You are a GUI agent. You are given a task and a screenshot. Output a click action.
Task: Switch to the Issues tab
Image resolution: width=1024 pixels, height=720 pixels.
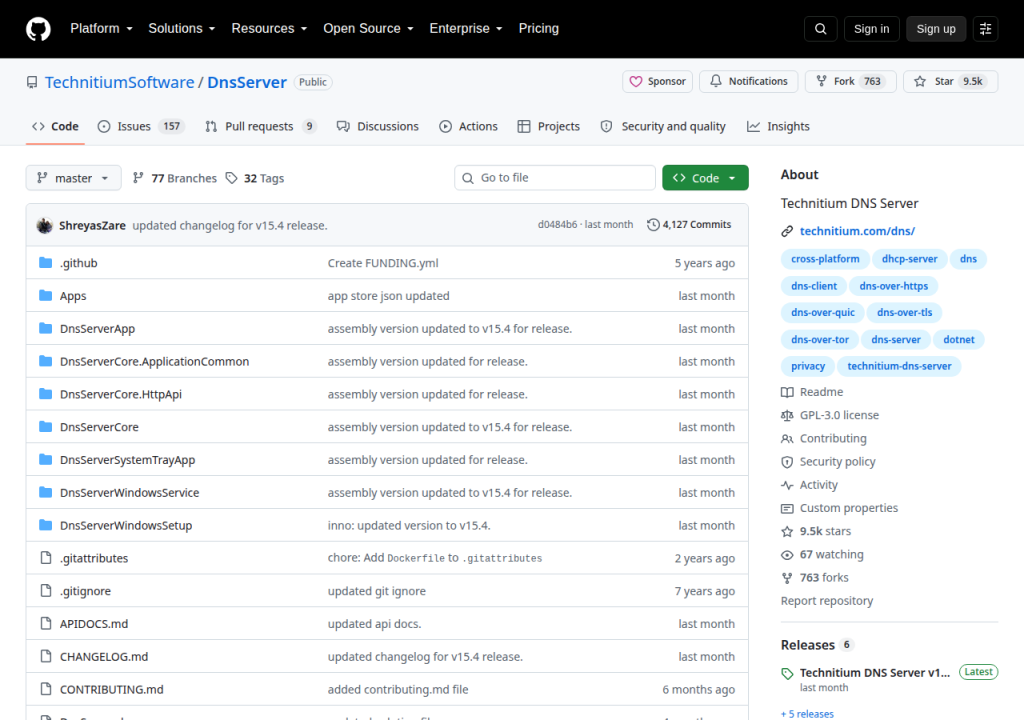(141, 126)
